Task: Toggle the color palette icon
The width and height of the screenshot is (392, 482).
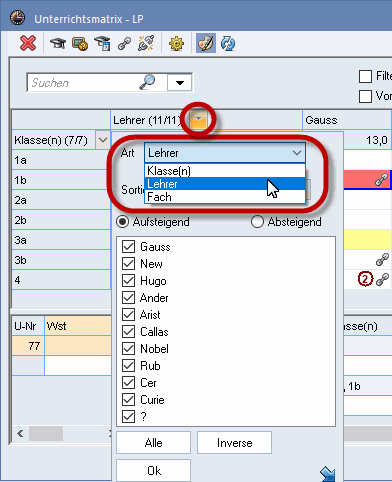Action: point(206,43)
